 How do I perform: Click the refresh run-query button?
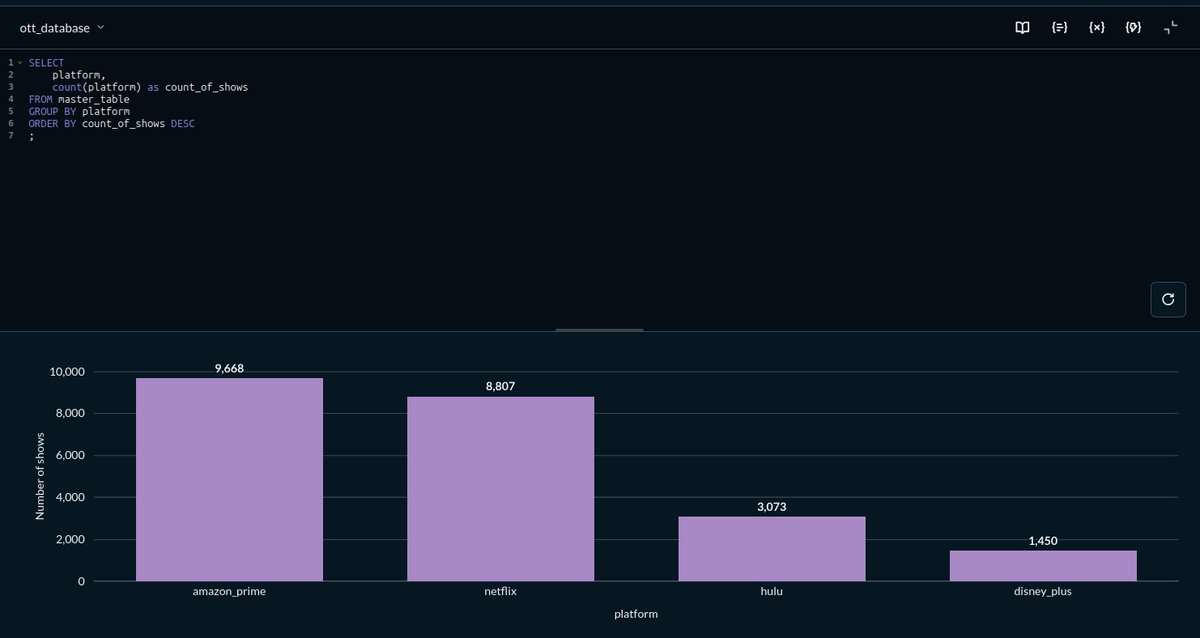tap(1168, 299)
